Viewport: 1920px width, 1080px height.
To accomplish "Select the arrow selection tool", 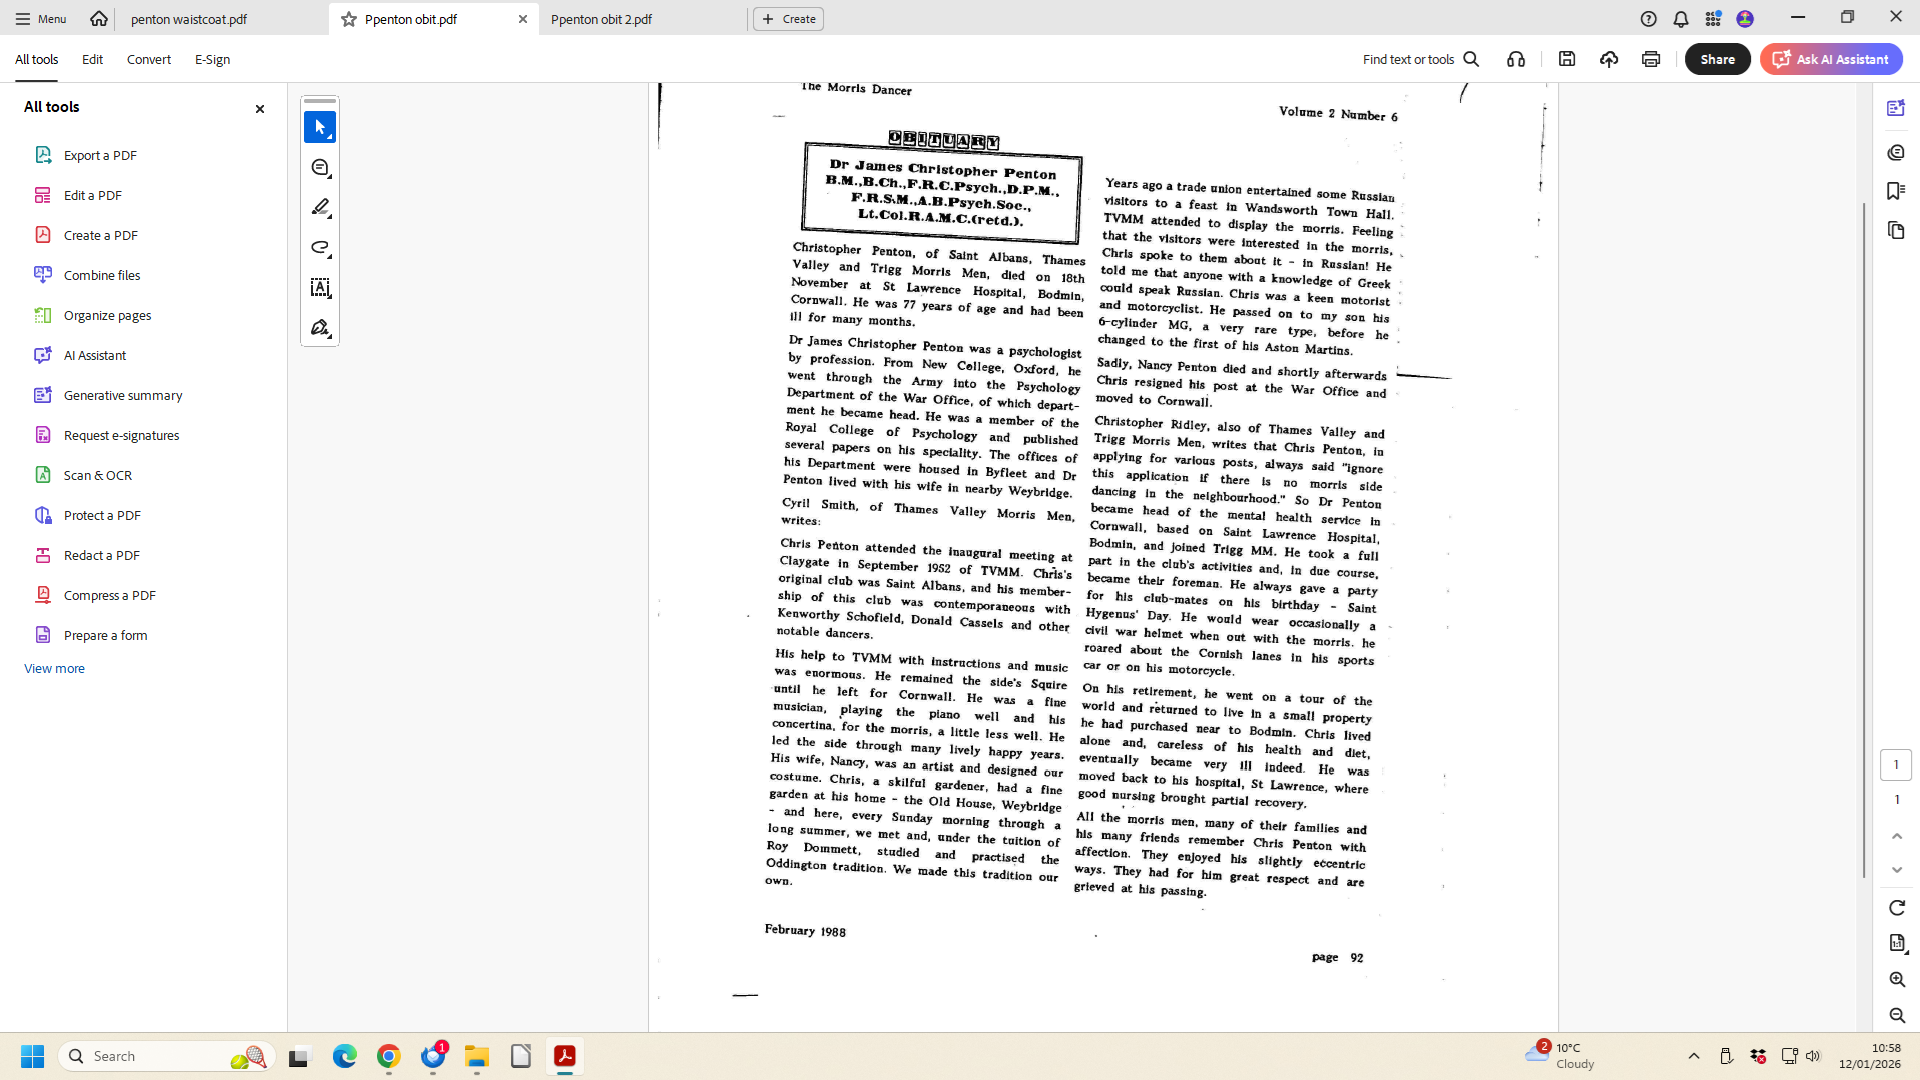I will (320, 127).
